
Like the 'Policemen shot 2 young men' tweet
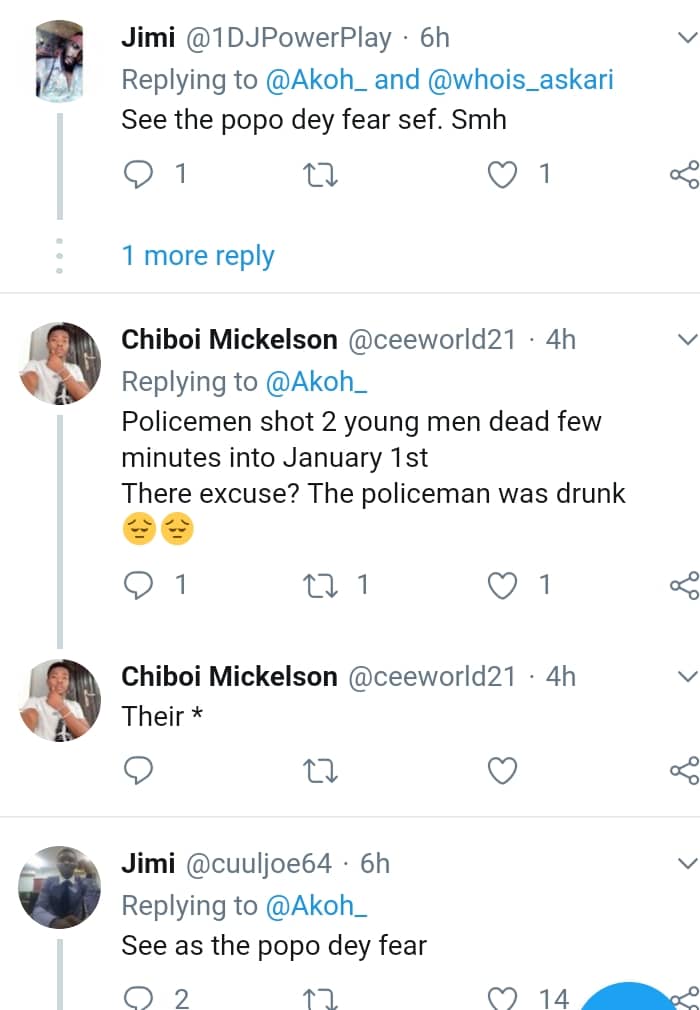tap(503, 585)
